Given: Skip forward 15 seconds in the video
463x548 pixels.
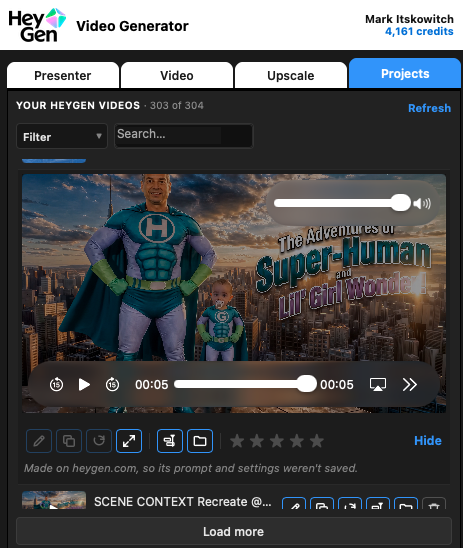Looking at the screenshot, I should [112, 384].
